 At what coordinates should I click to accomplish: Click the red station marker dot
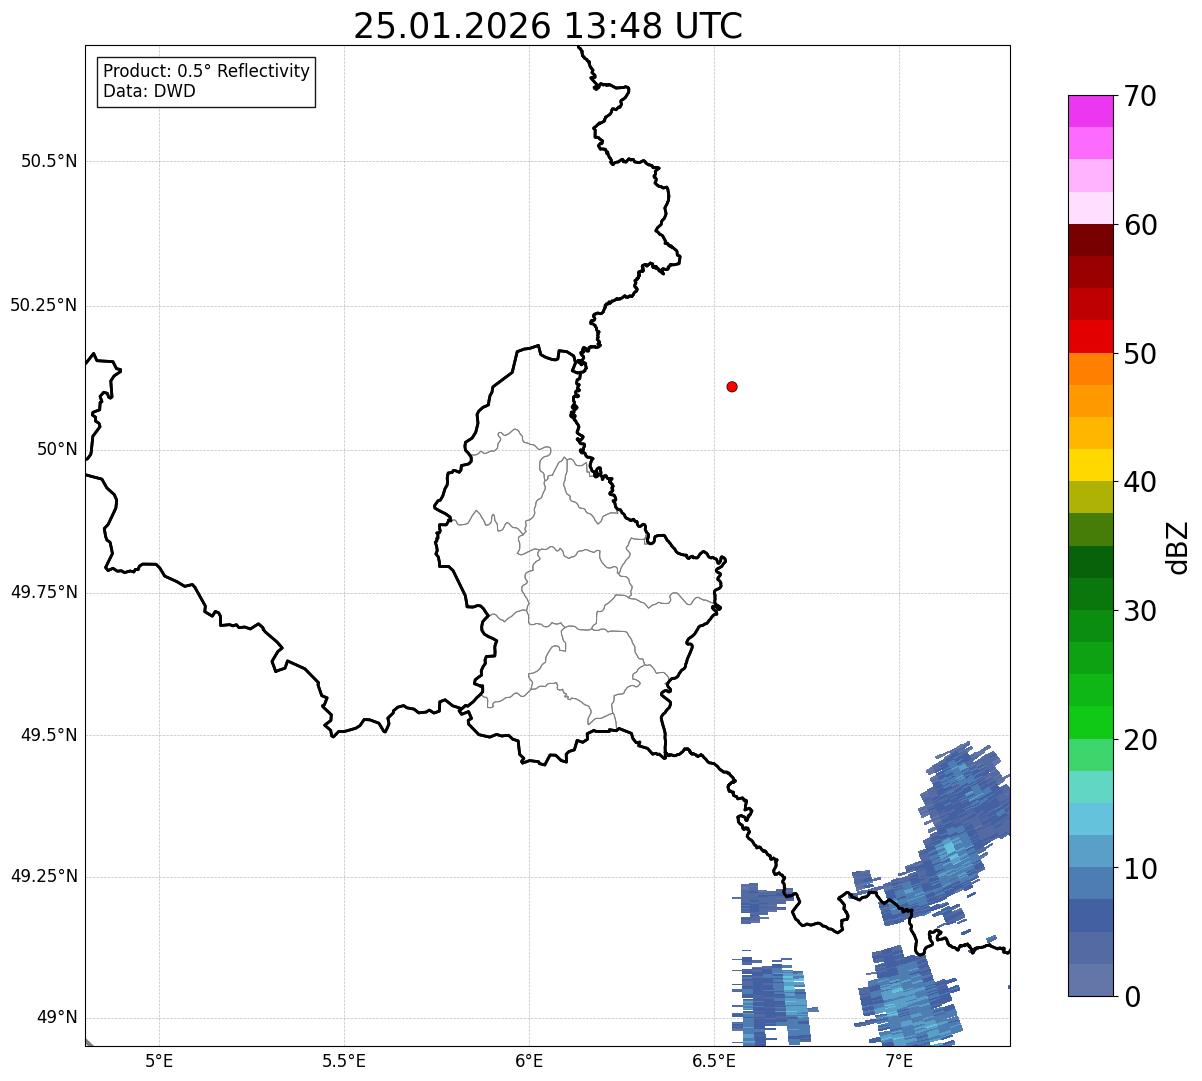[732, 386]
